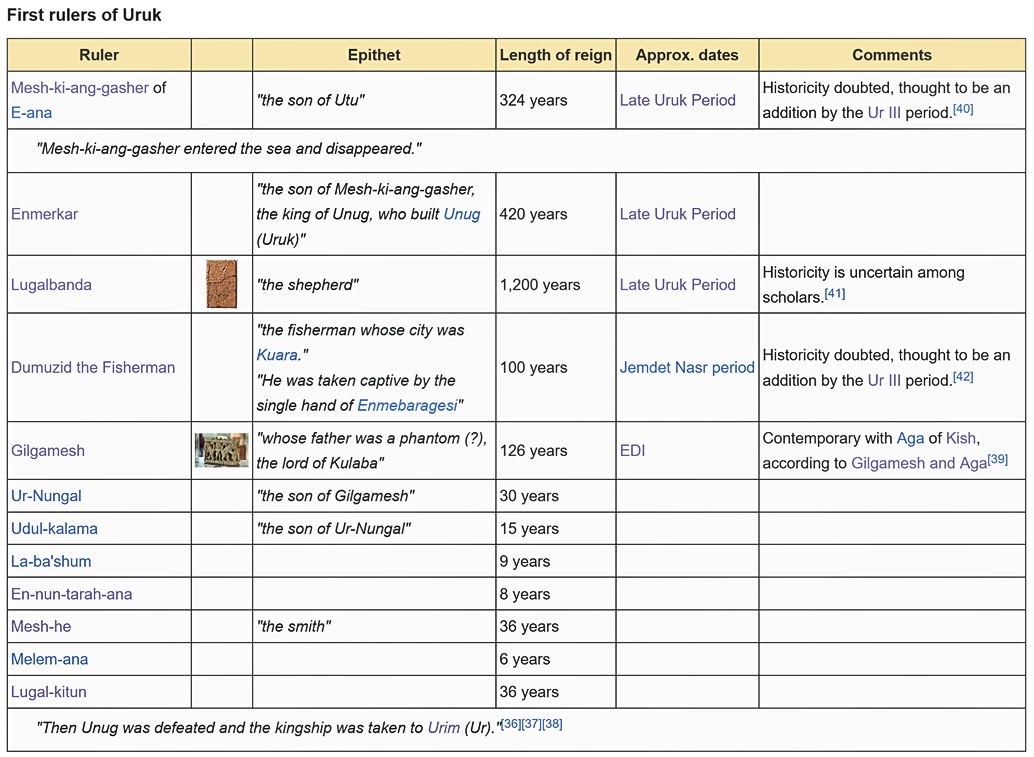This screenshot has width=1034, height=757.
Task: Open the Udul-kalama link
Action: coord(54,529)
